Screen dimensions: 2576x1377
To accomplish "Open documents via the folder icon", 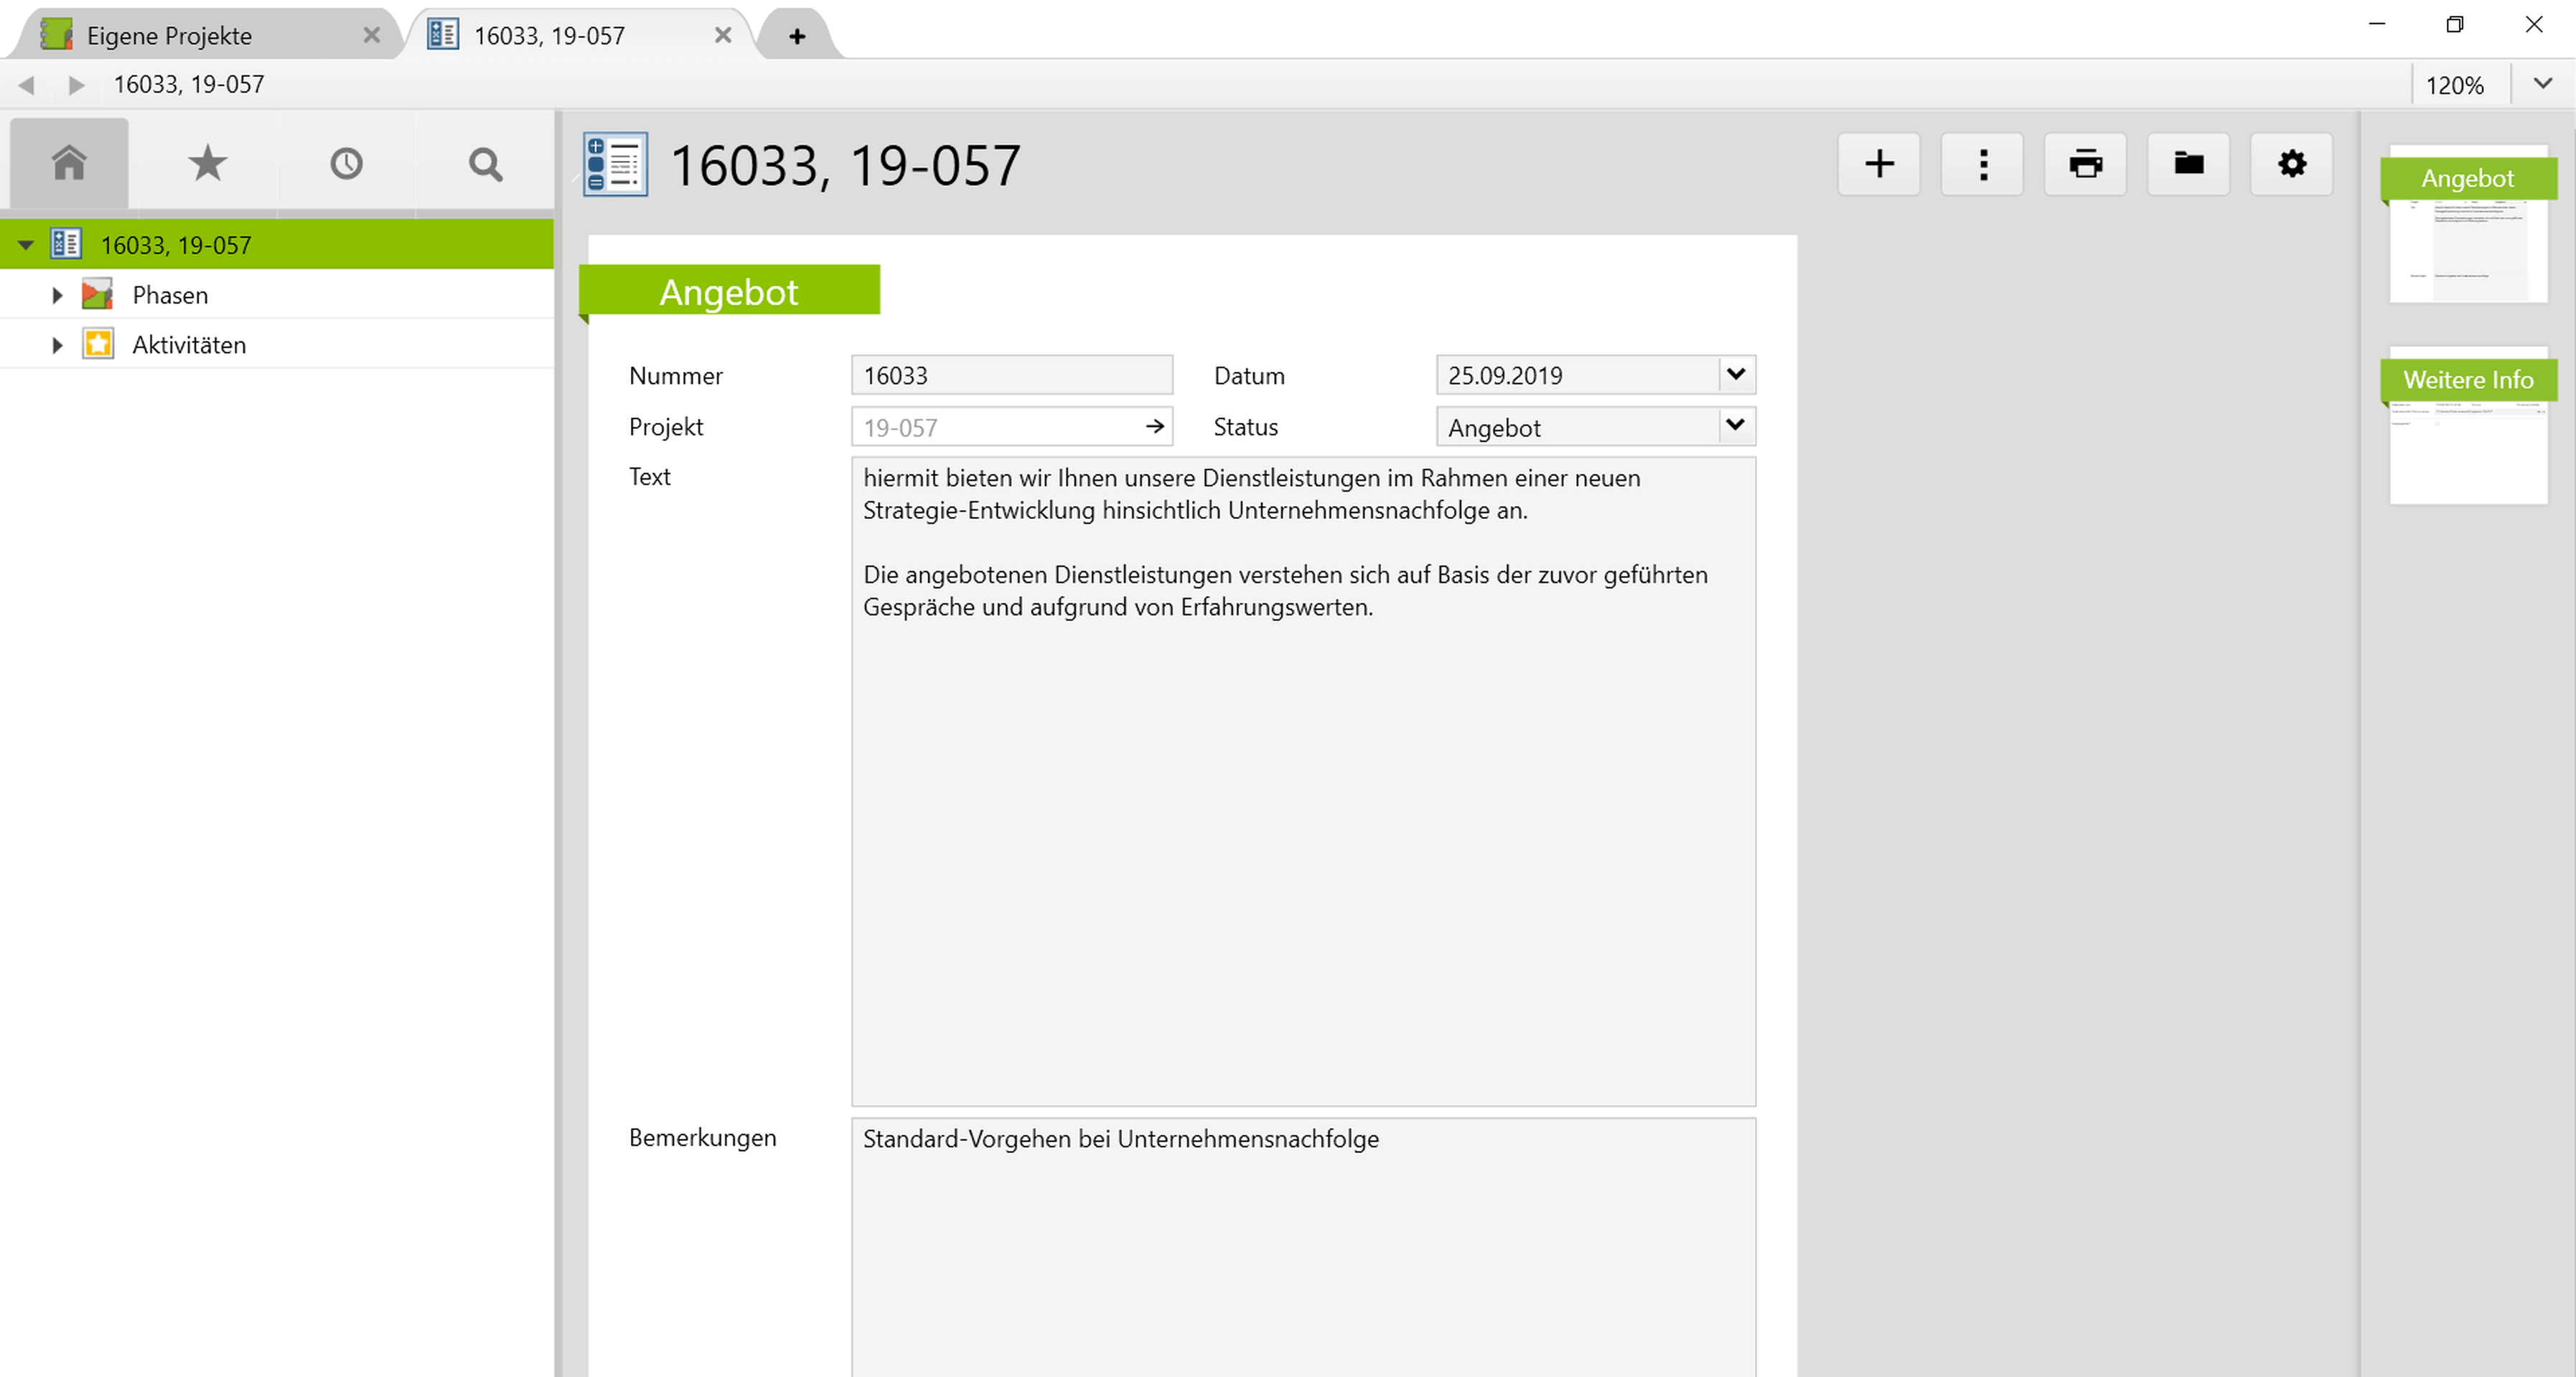I will [2189, 164].
